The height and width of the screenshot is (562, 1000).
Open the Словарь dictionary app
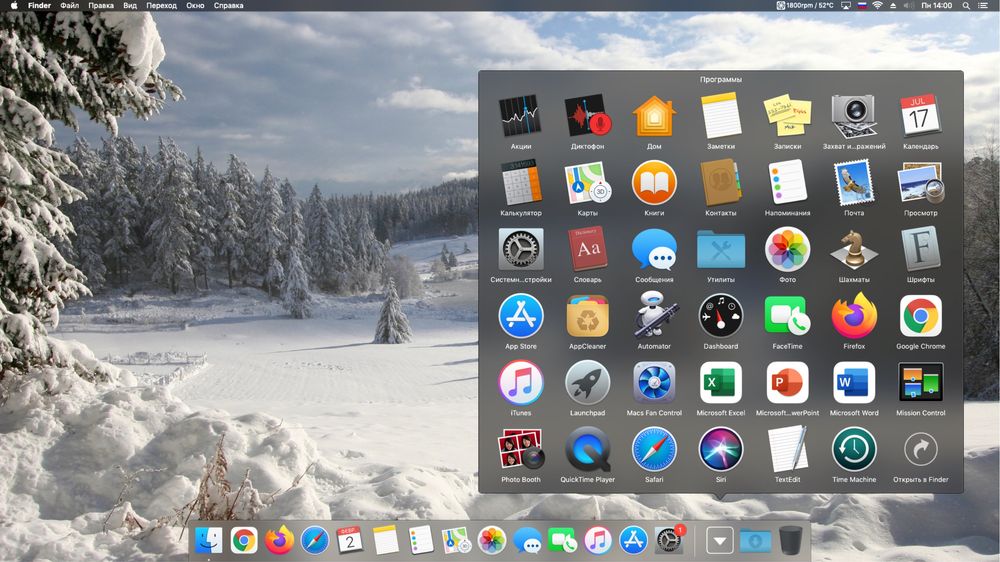(x=587, y=249)
